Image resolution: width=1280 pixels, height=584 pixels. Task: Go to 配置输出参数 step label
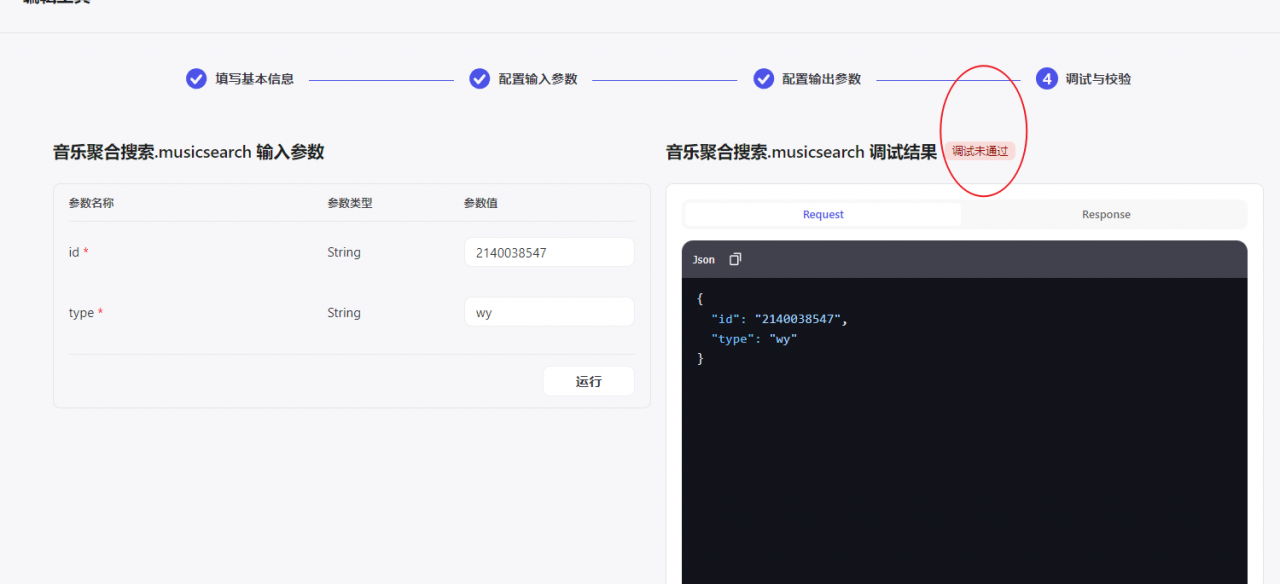[822, 79]
